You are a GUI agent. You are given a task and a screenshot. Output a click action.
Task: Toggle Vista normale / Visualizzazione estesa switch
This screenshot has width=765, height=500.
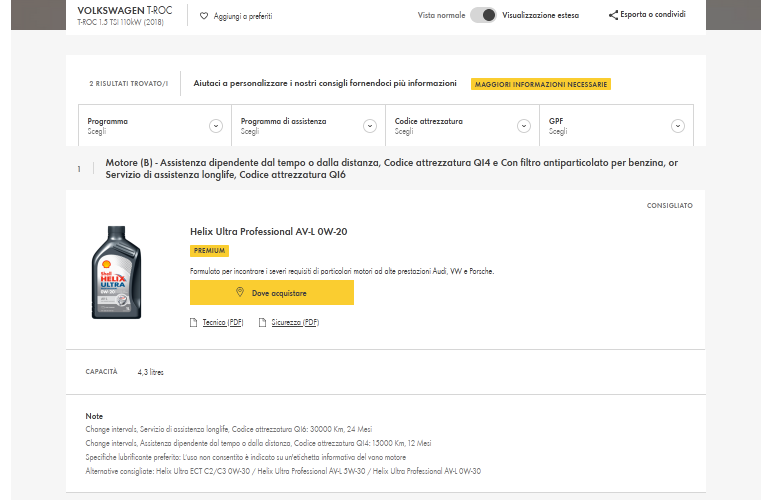[483, 15]
